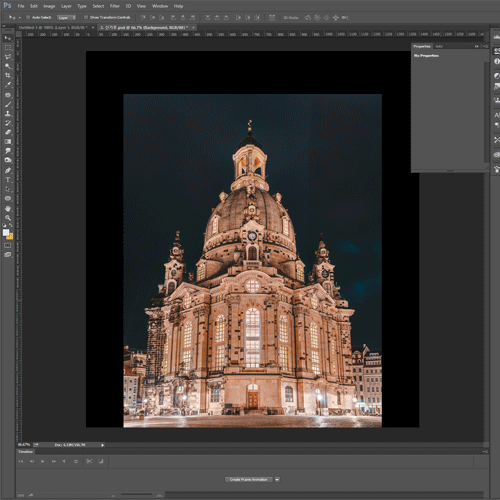Select the Eyedropper tool

8,85
